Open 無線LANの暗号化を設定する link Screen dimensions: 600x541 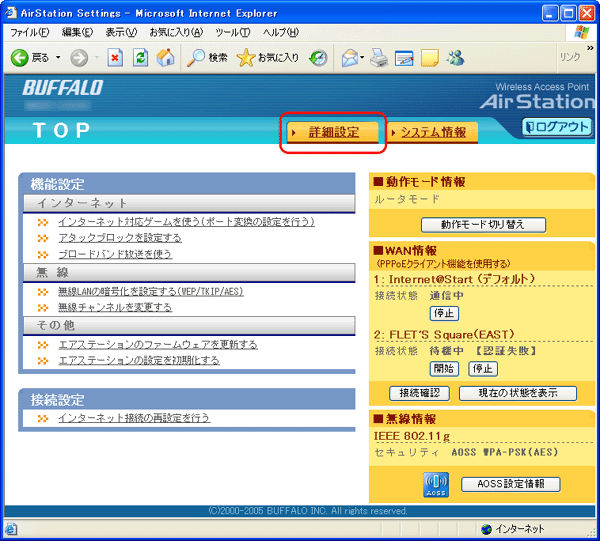(x=151, y=292)
